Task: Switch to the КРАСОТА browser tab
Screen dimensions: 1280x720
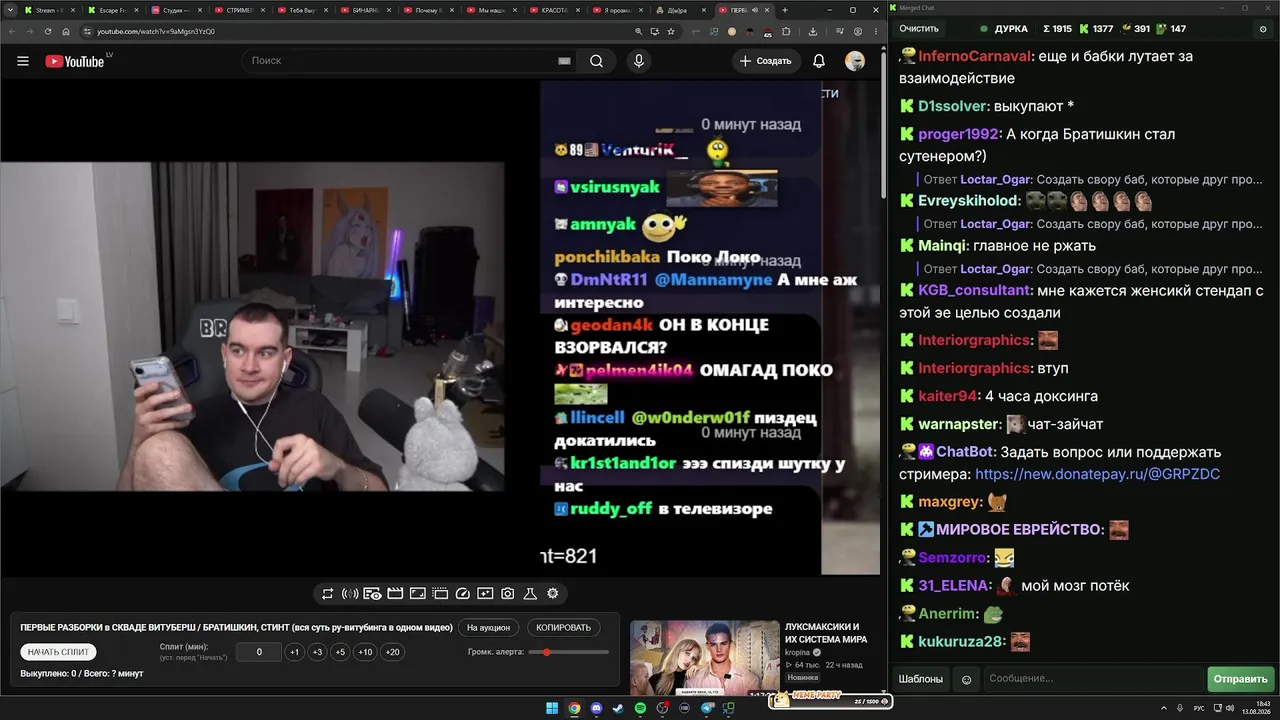Action: tap(554, 10)
